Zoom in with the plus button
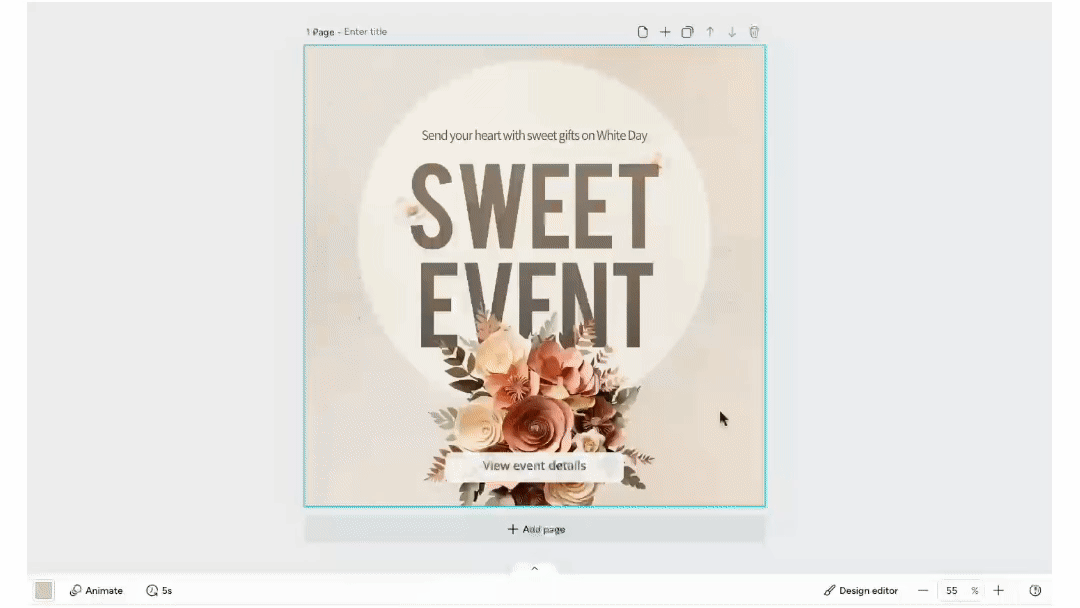The height and width of the screenshot is (608, 1080). [998, 591]
